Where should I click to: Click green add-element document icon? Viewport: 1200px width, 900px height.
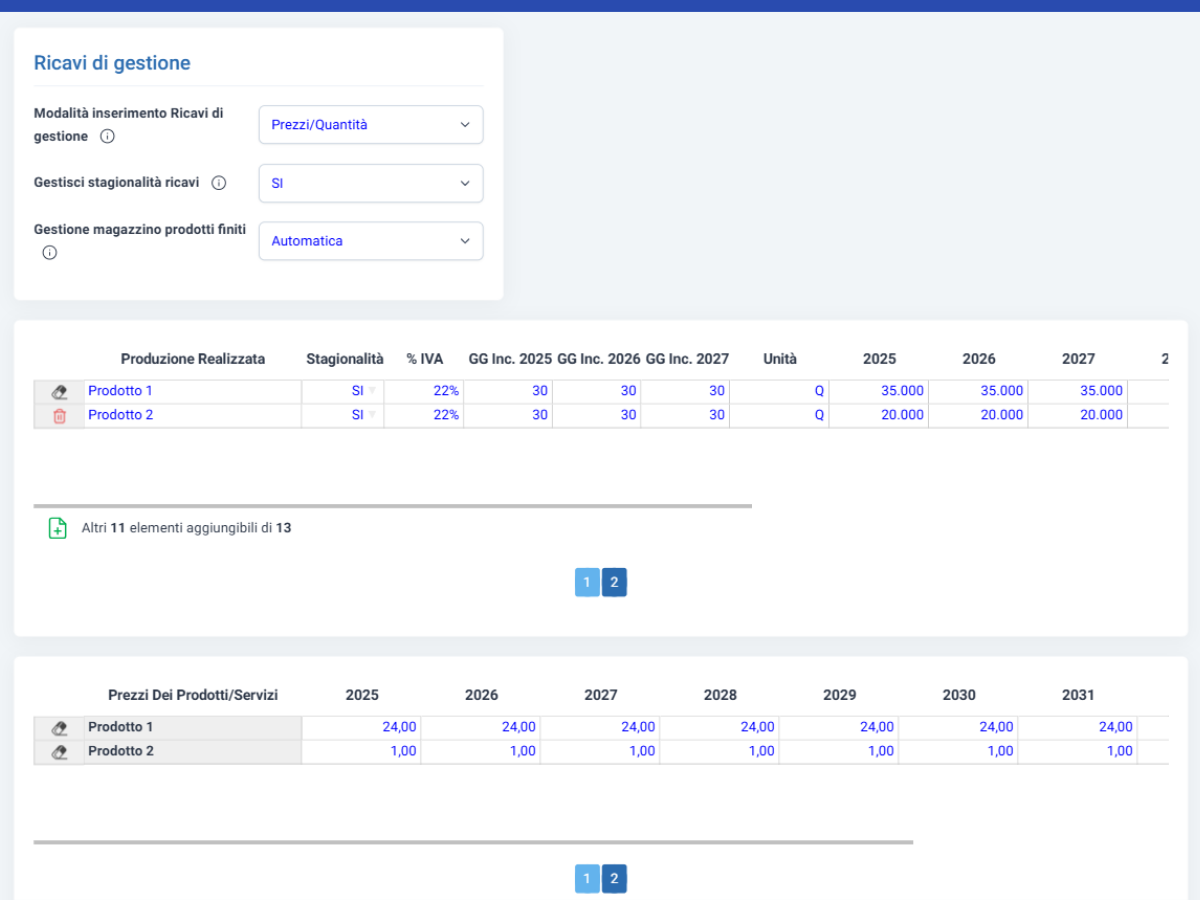(x=58, y=528)
